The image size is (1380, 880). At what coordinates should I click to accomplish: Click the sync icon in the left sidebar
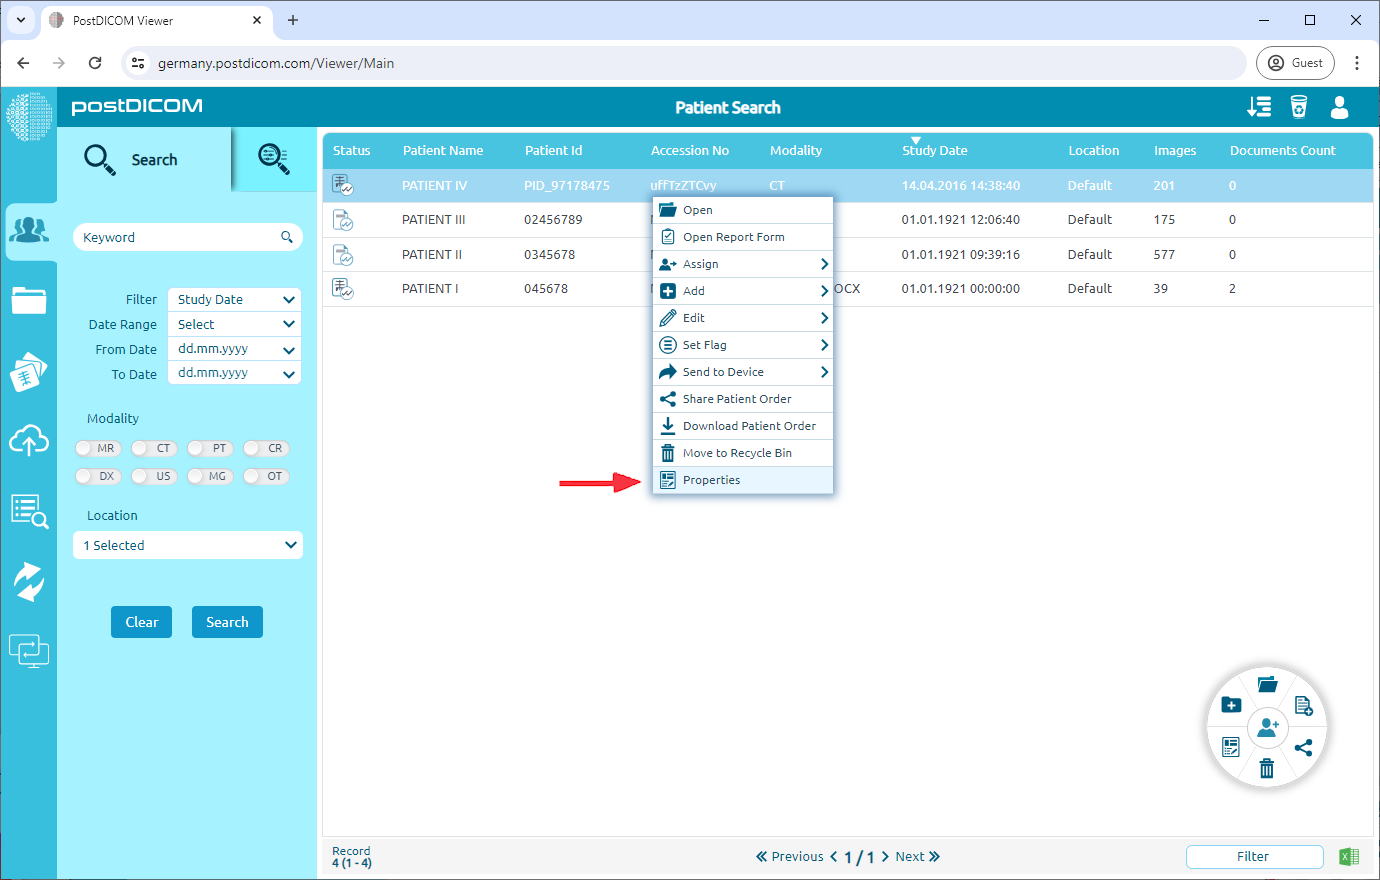click(30, 580)
